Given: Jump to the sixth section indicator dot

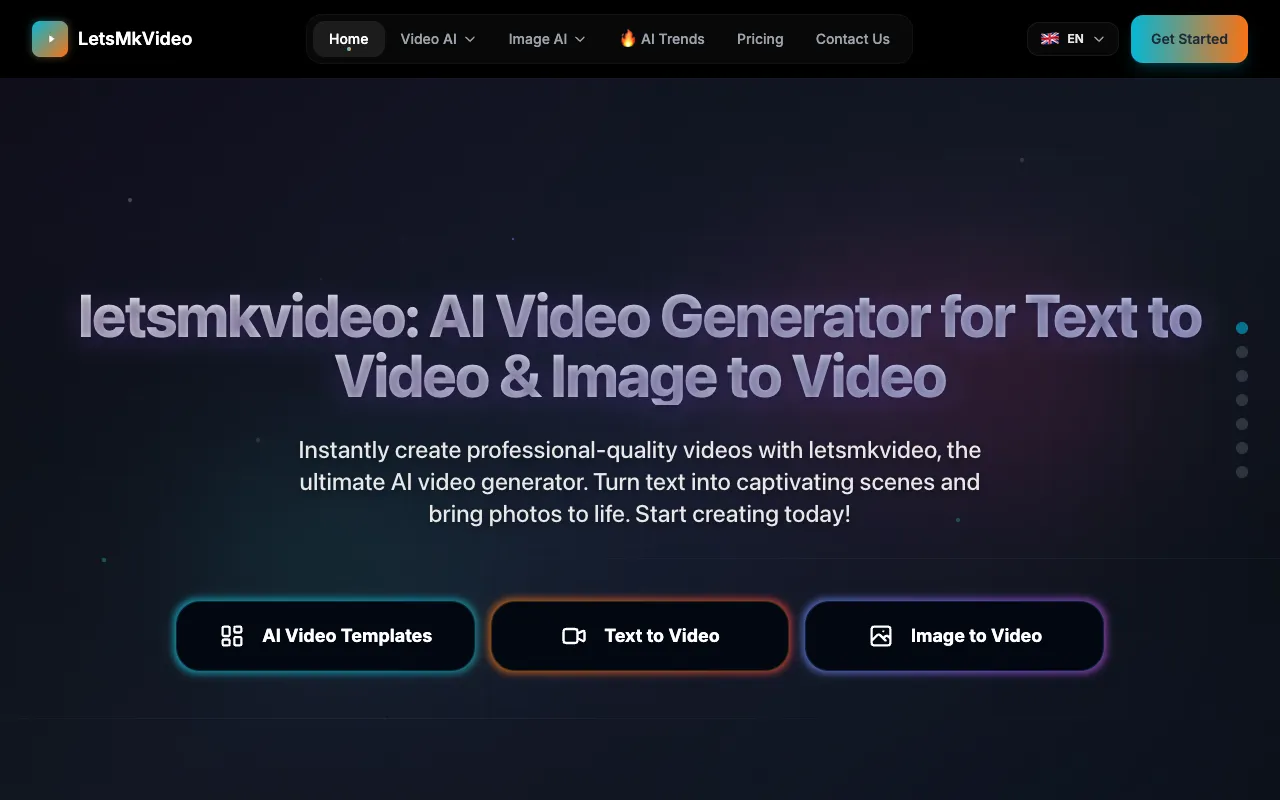Looking at the screenshot, I should [1242, 448].
